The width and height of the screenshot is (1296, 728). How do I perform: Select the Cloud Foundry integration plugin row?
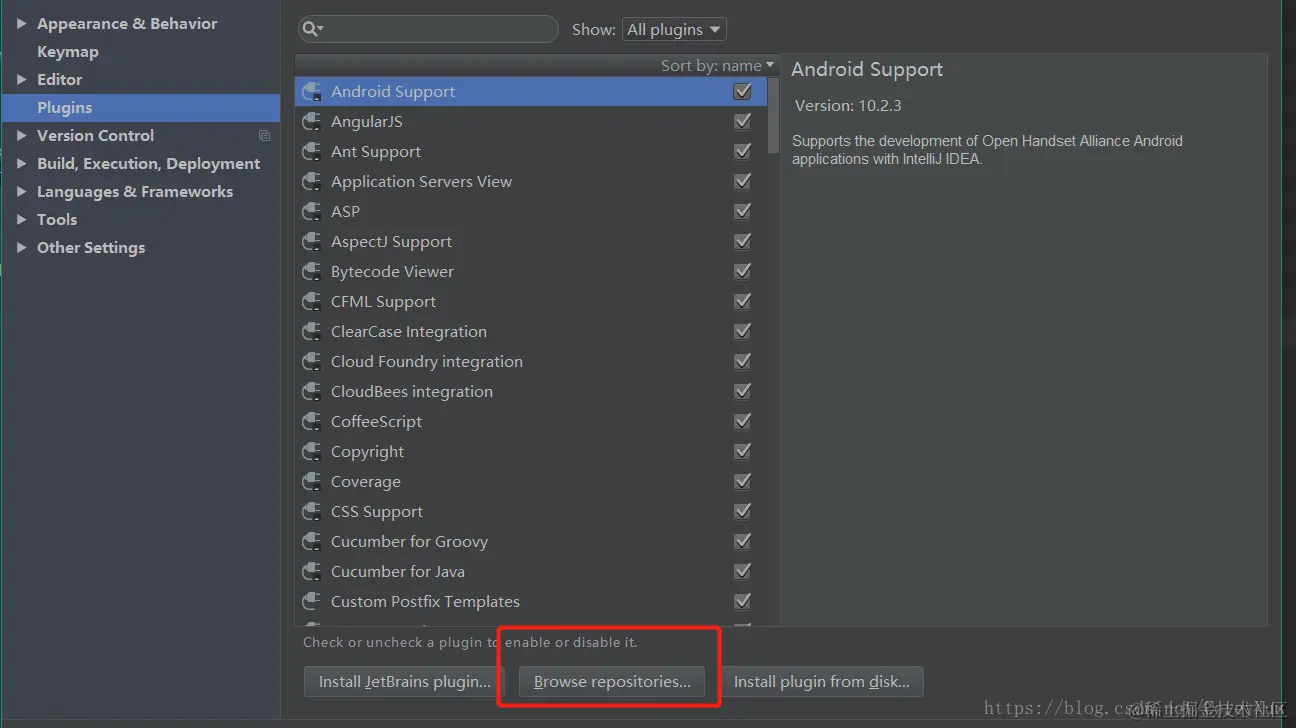coord(530,362)
